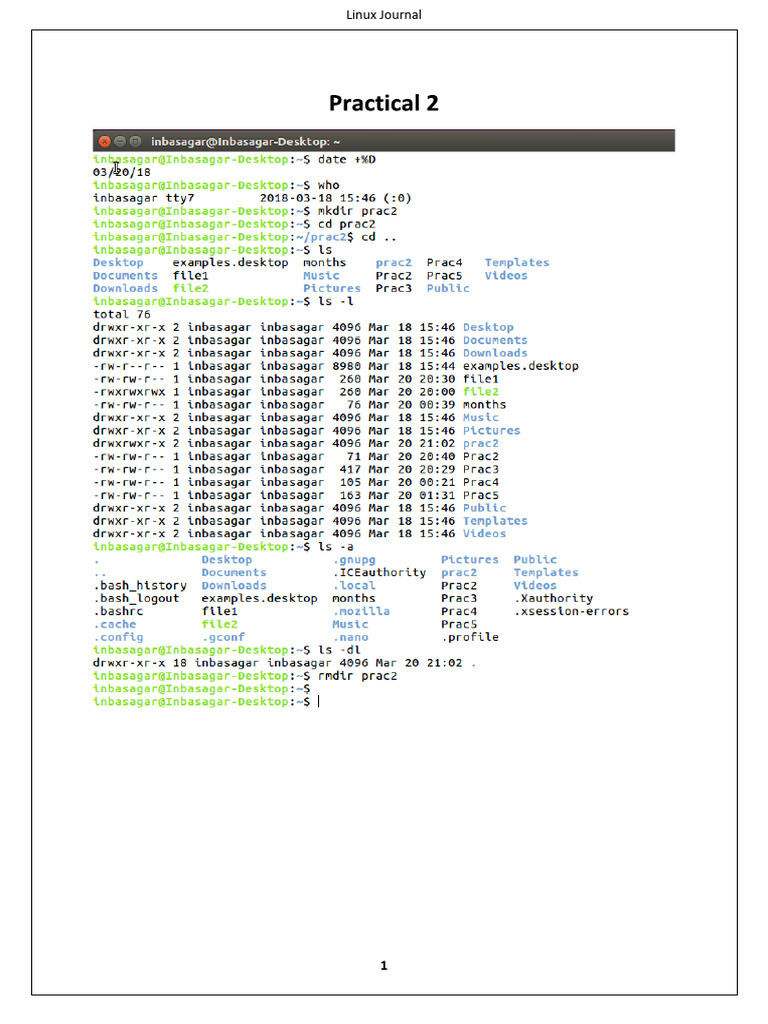
Task: Select the 'rmdir prac2' command
Action: point(357,677)
